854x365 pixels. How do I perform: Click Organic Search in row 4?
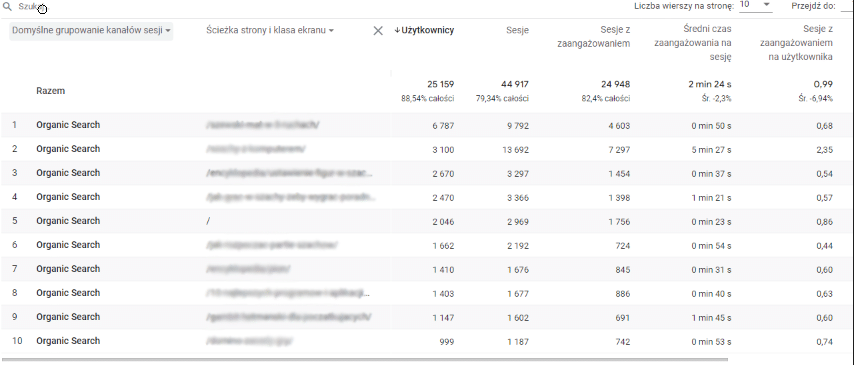tap(68, 197)
